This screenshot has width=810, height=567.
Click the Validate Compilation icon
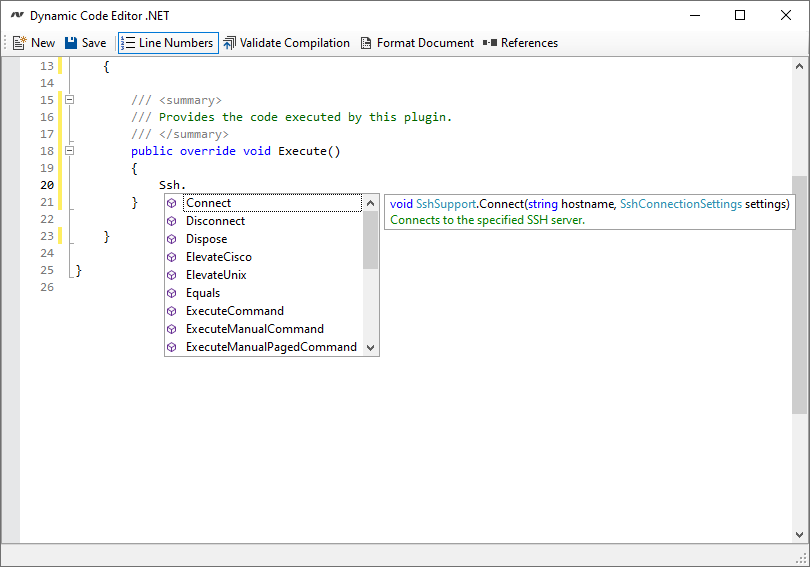(229, 43)
